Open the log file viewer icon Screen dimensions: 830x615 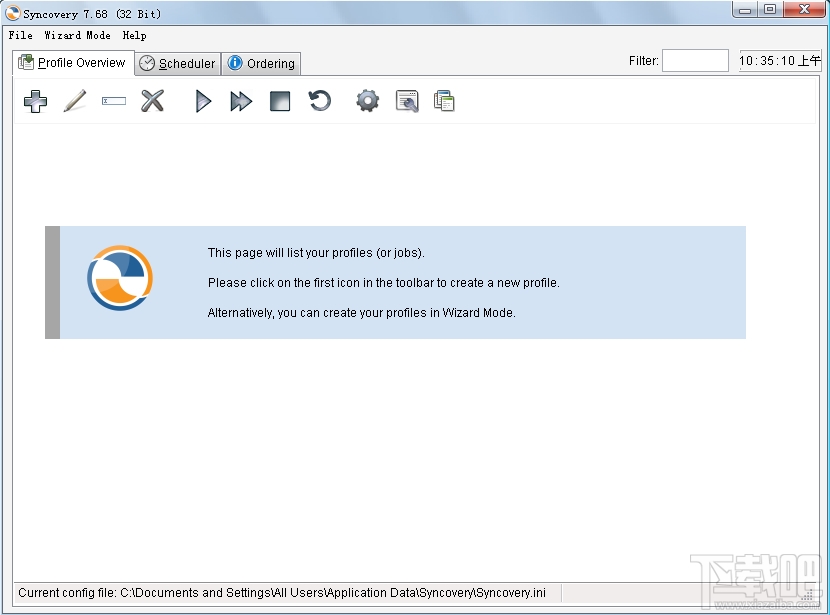(407, 101)
